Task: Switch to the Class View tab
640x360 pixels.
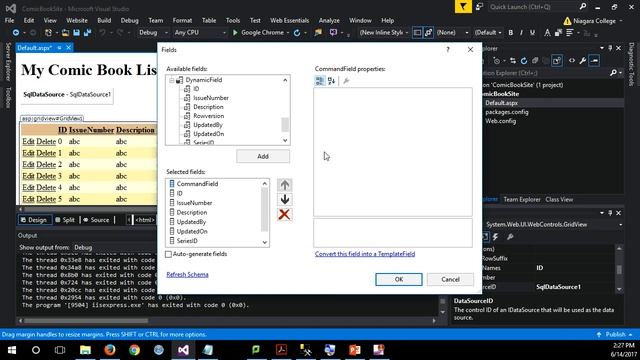Action: [x=559, y=200]
